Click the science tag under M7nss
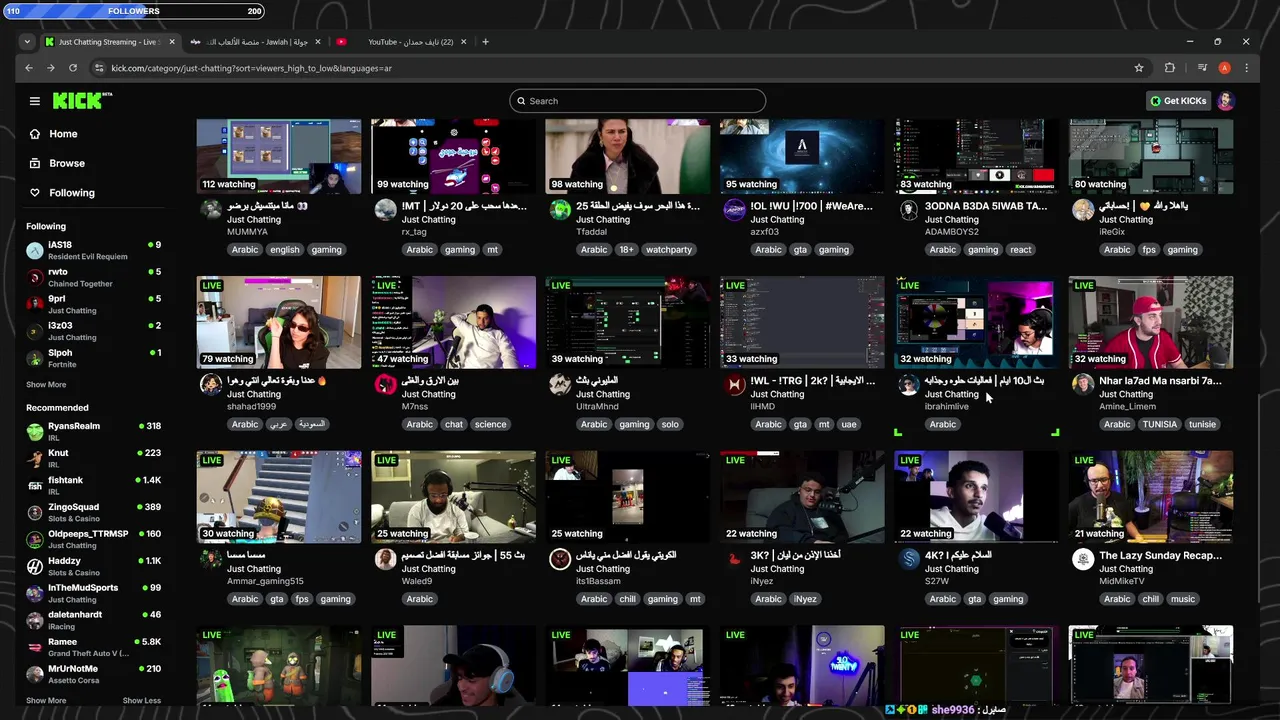Viewport: 1280px width, 720px height. [490, 424]
